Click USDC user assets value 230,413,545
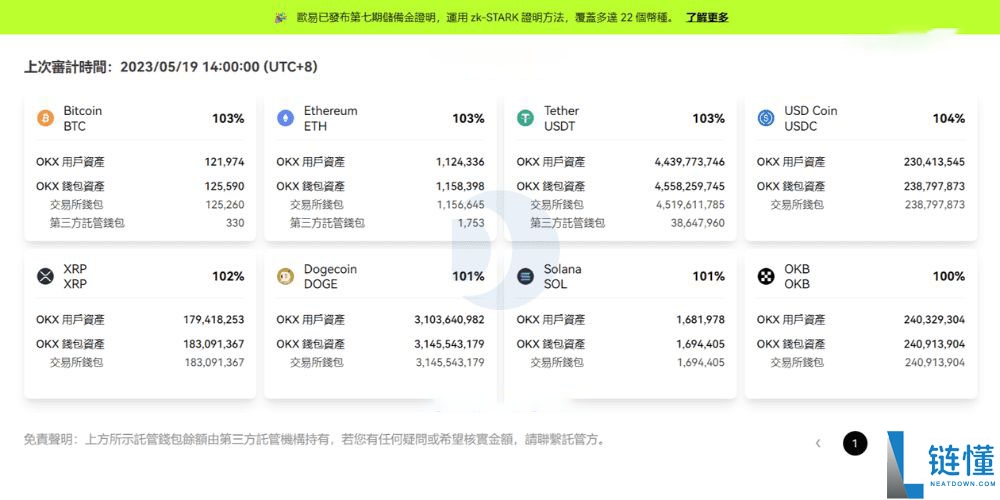This screenshot has width=1000, height=500. coord(934,162)
